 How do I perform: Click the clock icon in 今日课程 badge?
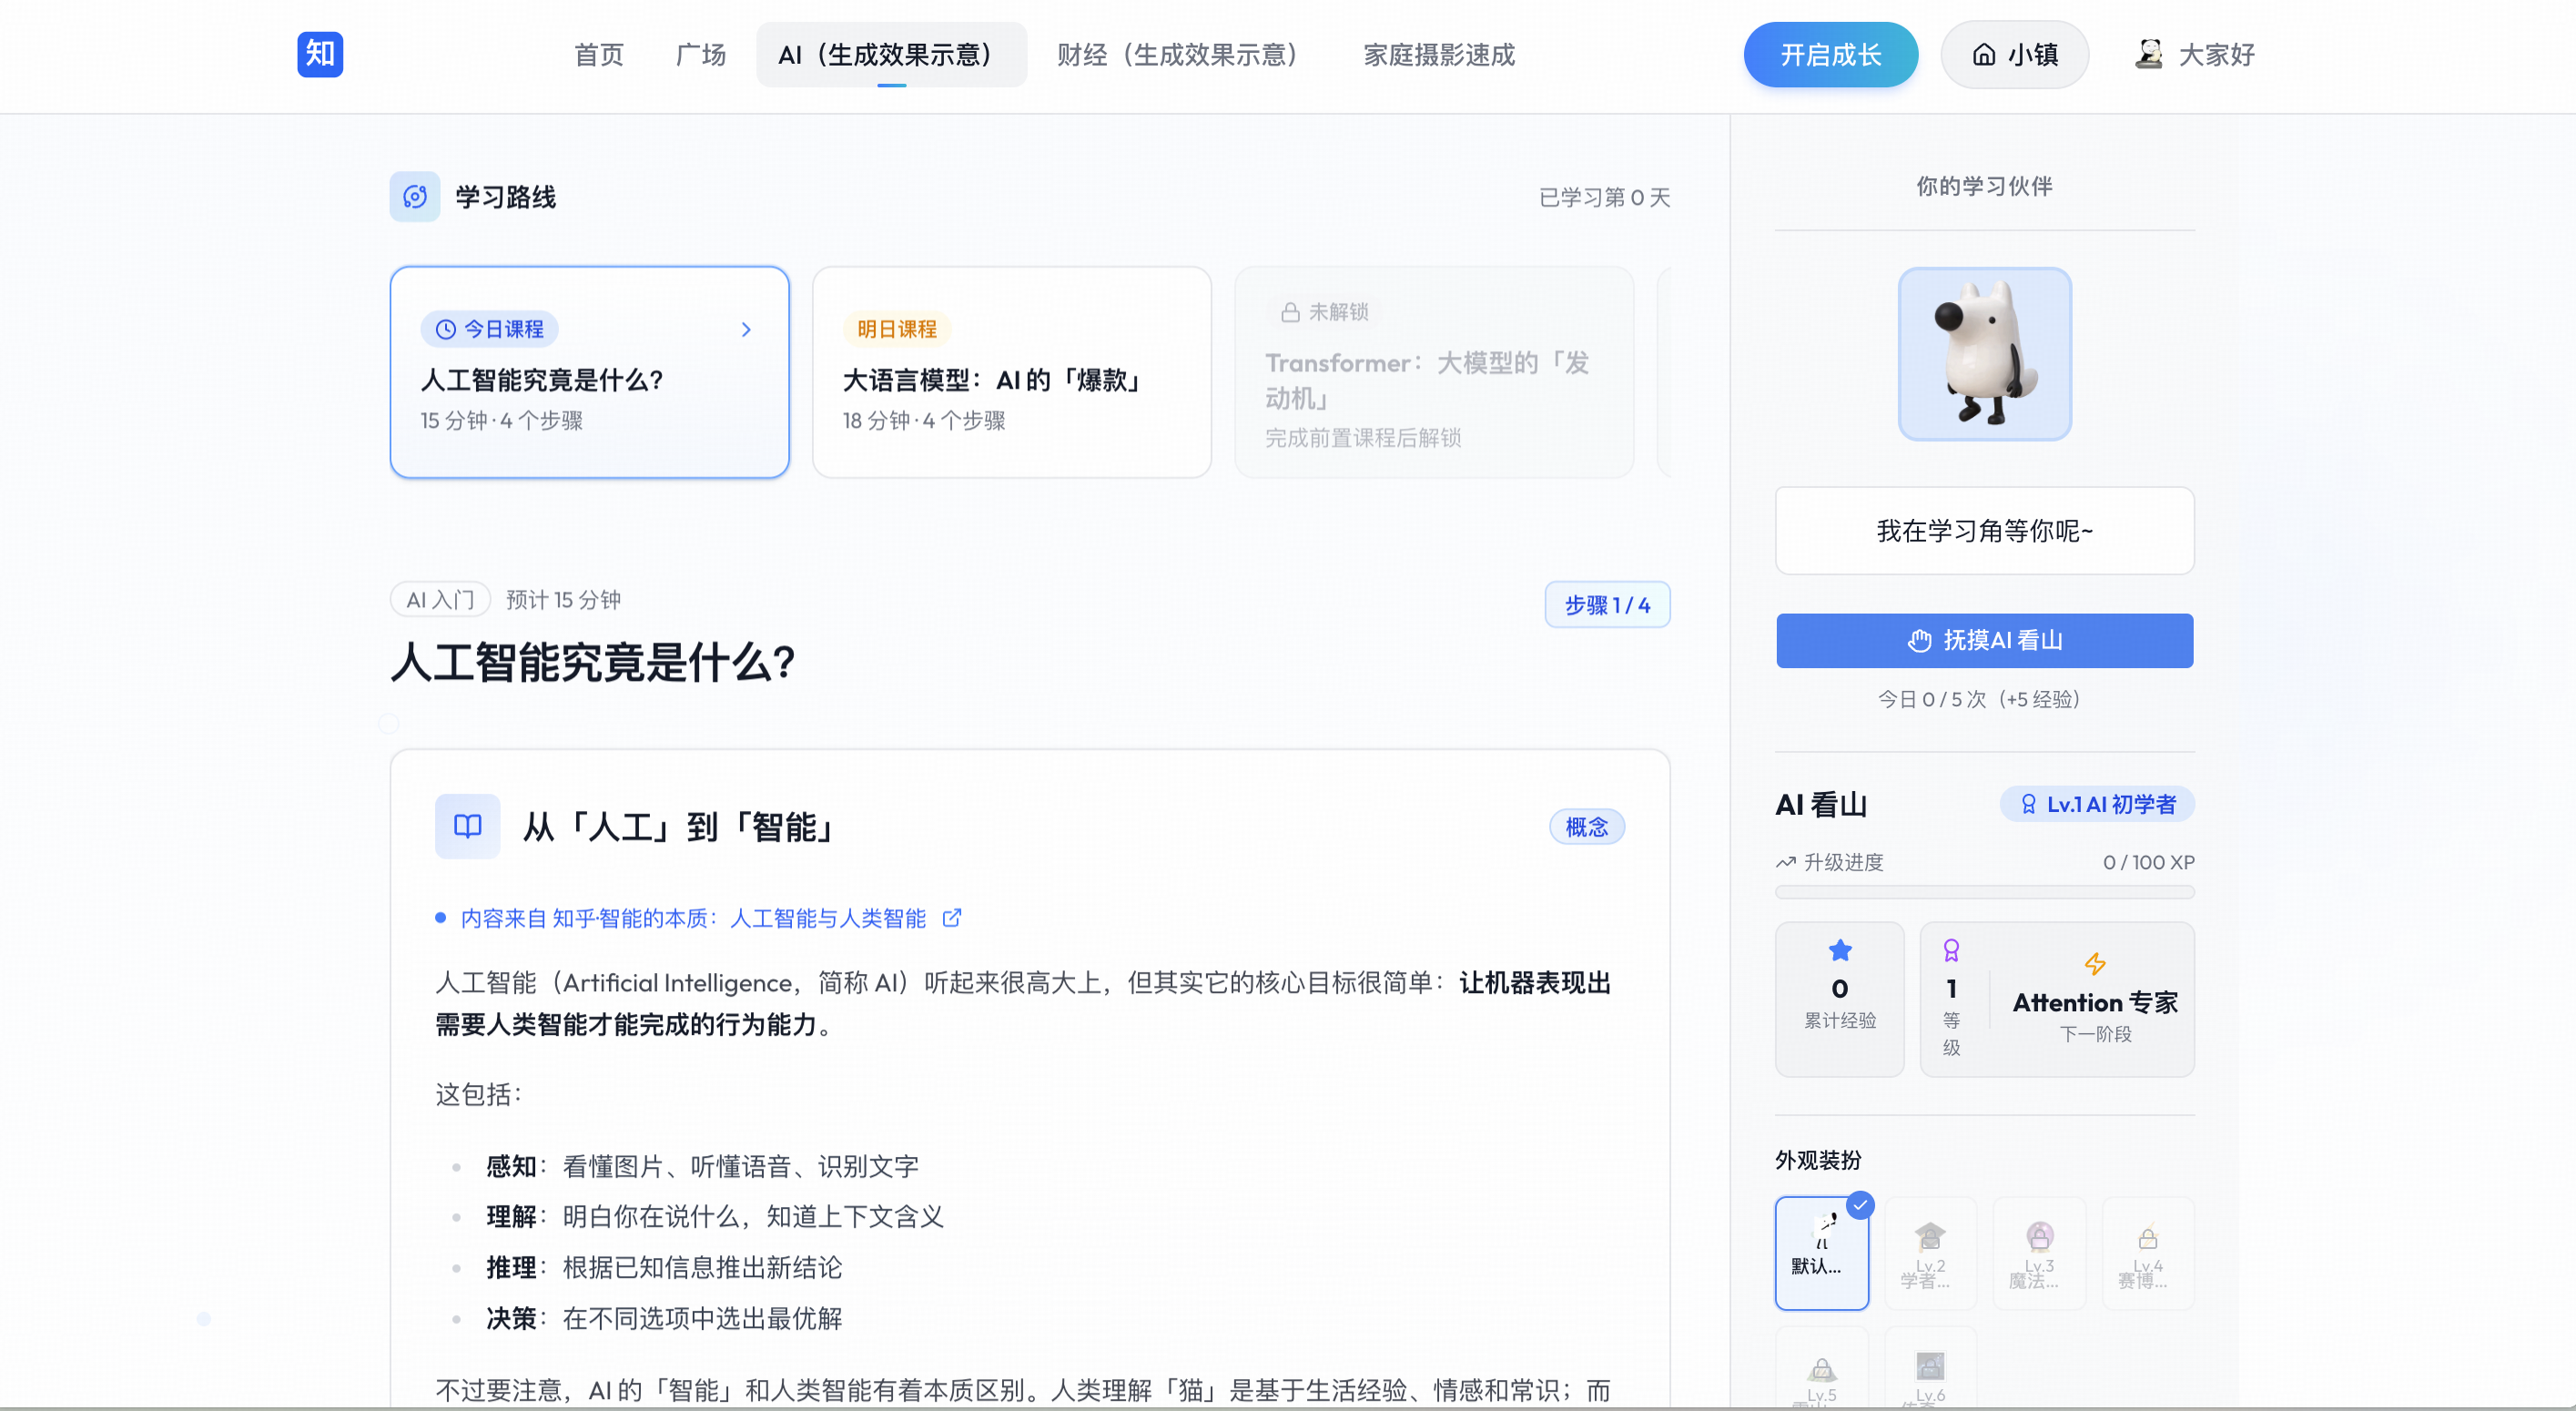click(x=446, y=329)
